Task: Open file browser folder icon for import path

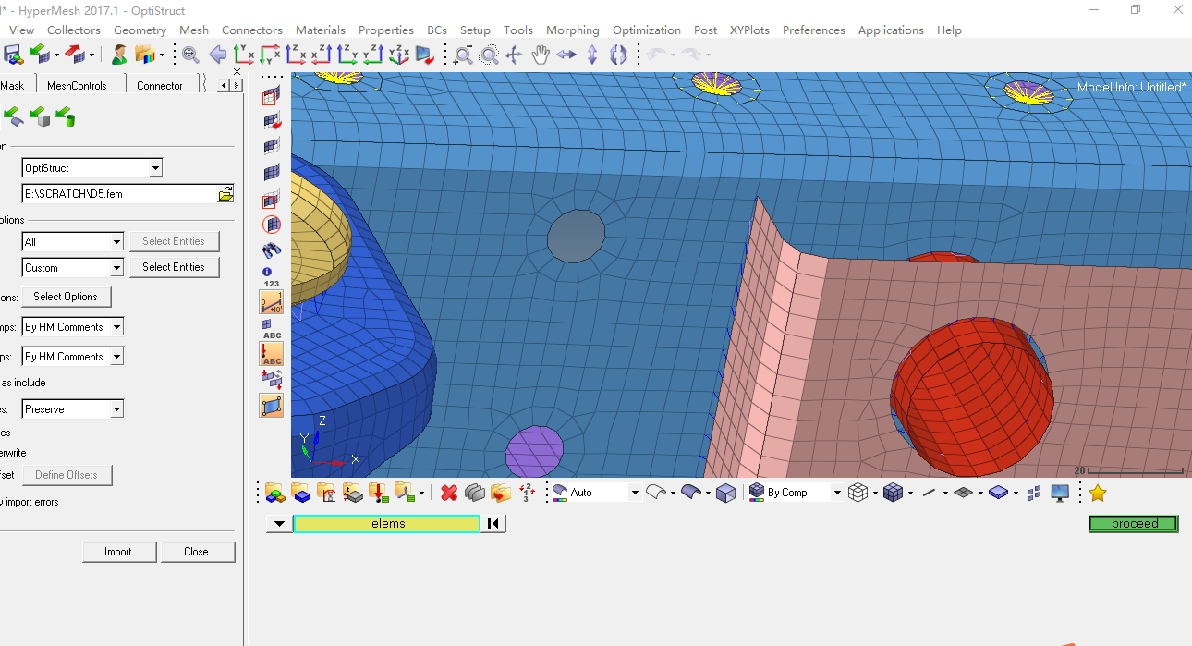Action: pos(226,194)
